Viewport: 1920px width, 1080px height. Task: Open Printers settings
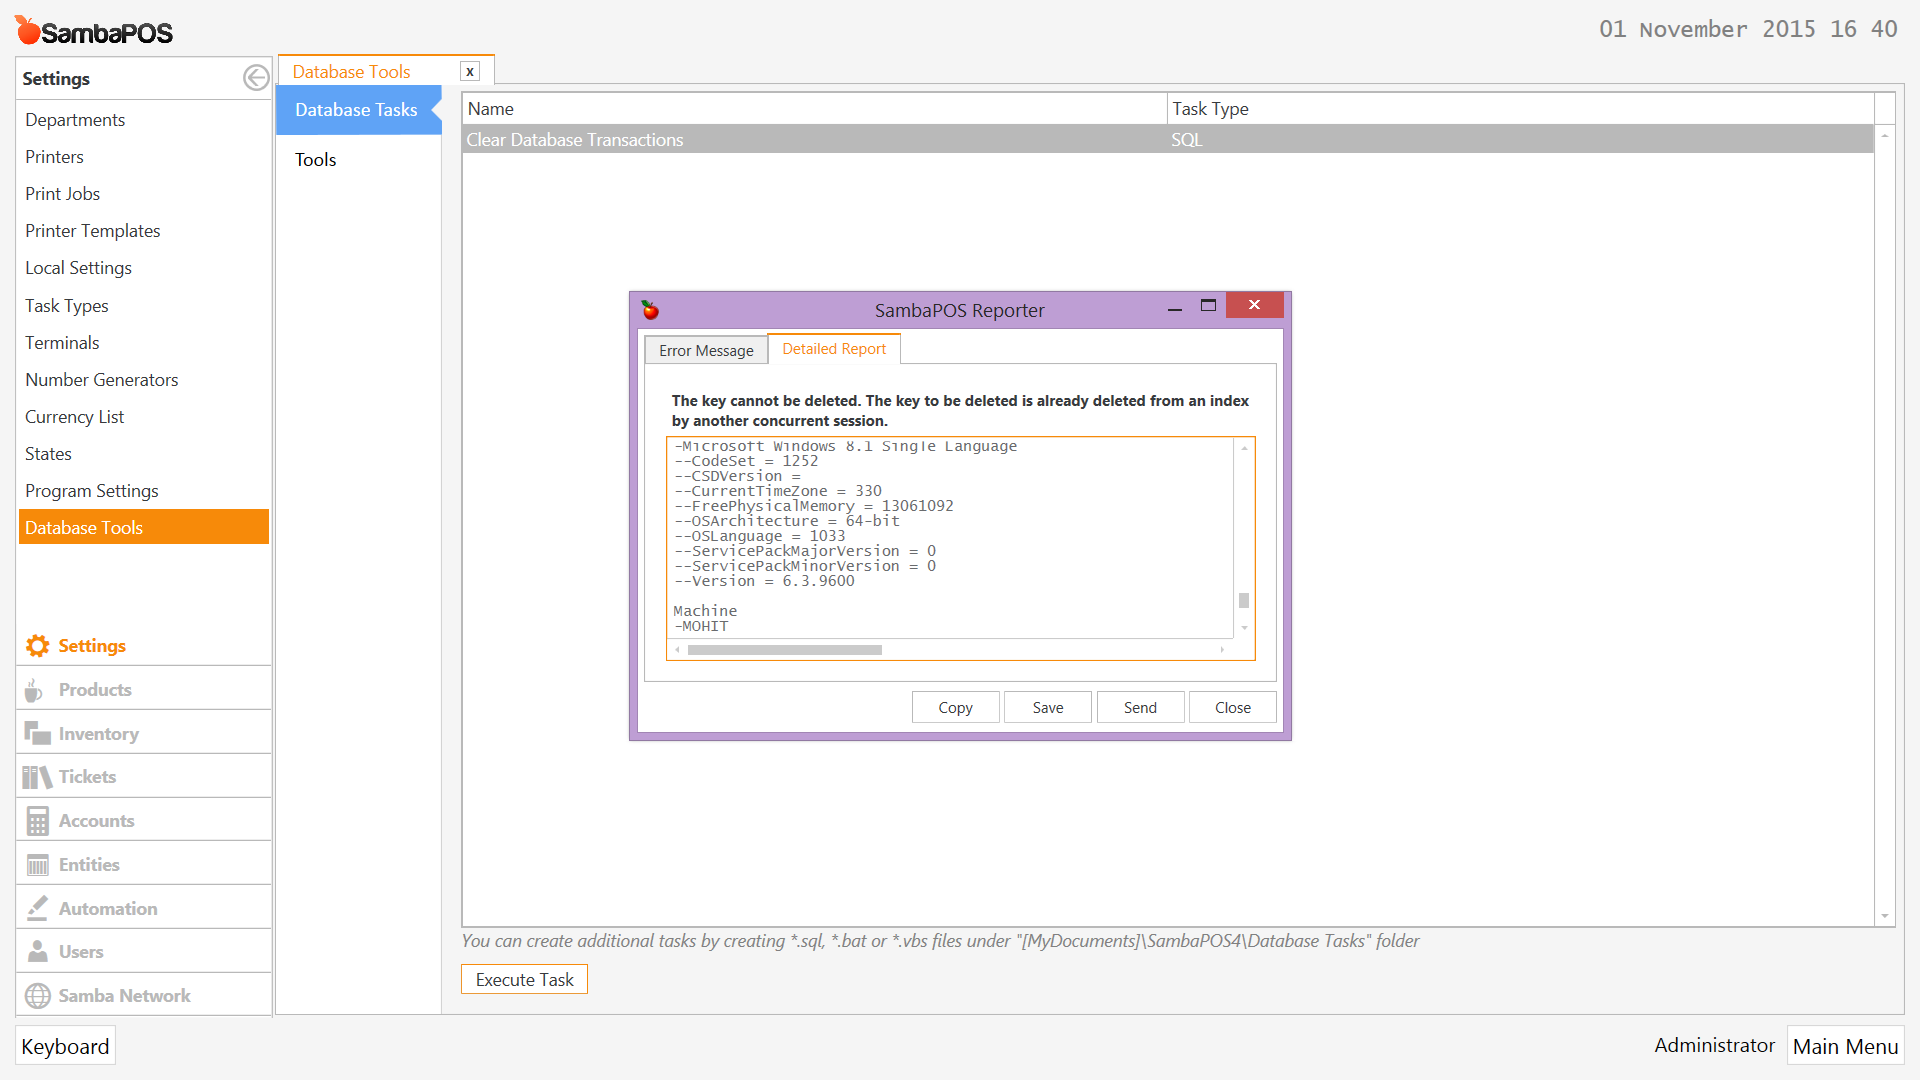pos(54,157)
